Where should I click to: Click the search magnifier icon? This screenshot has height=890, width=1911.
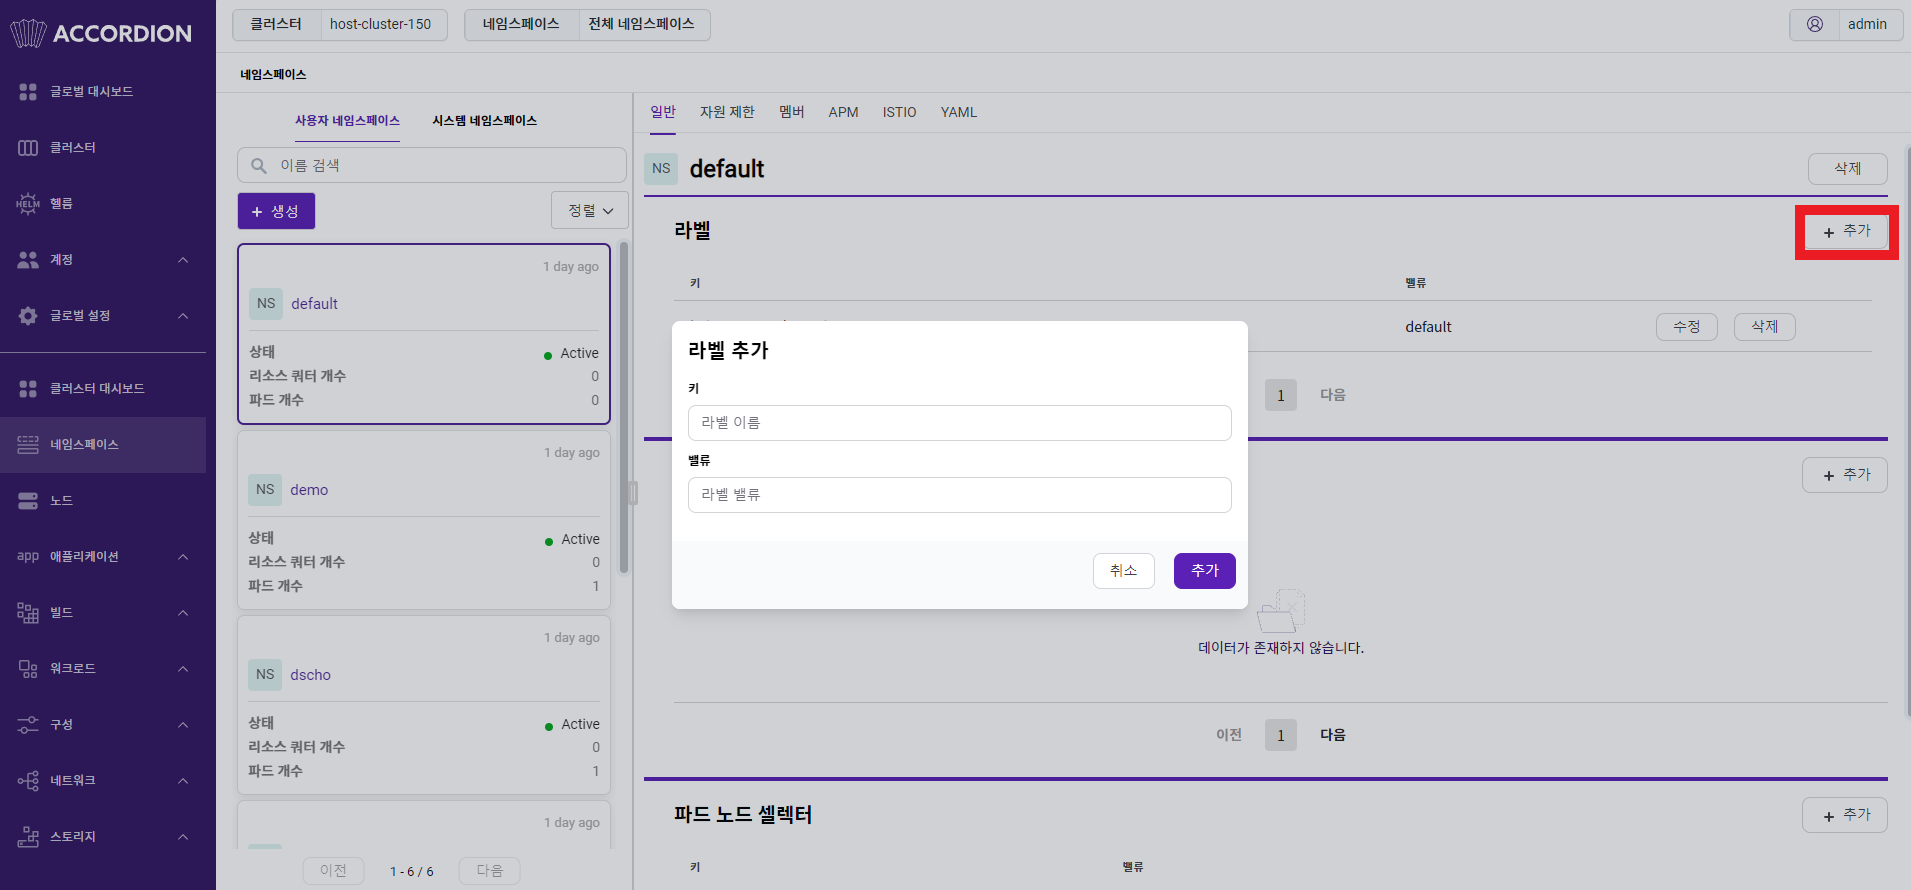coord(259,166)
